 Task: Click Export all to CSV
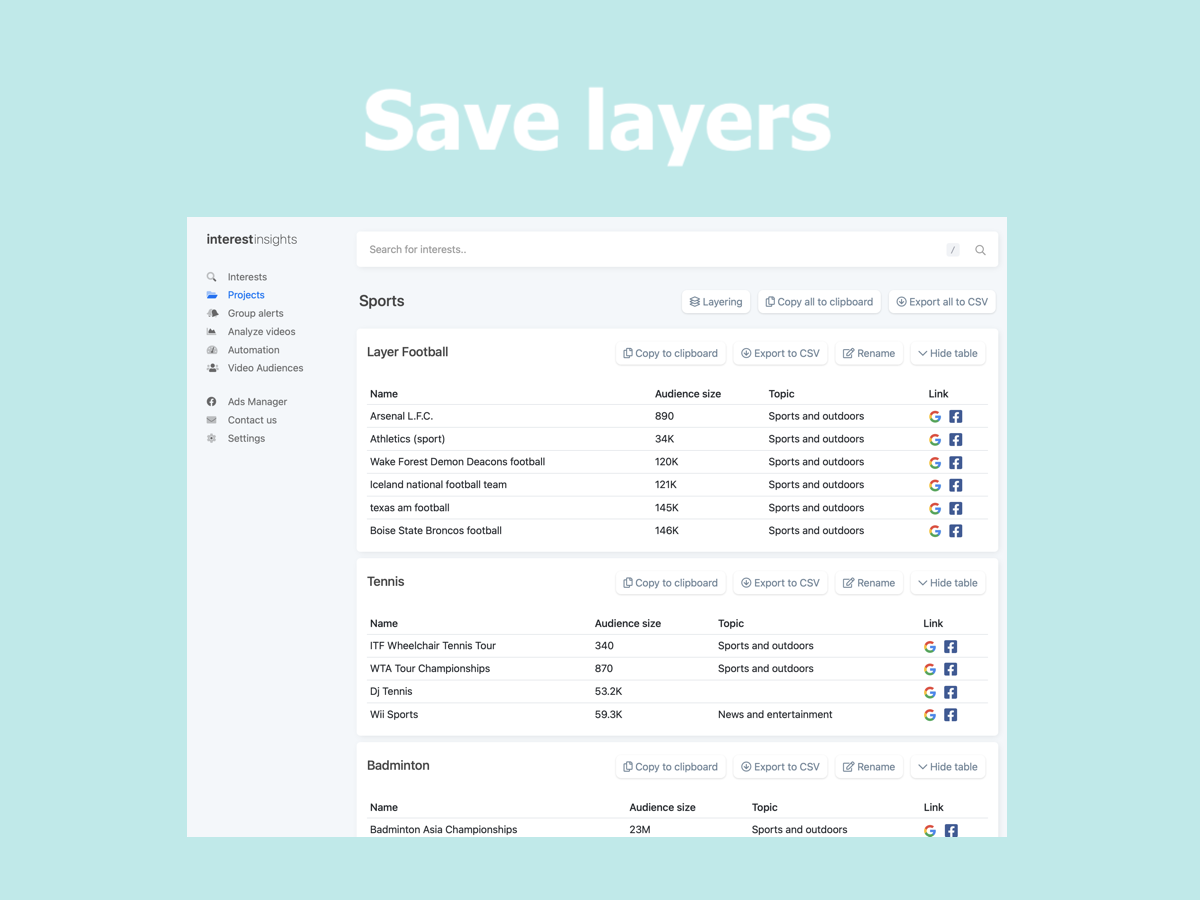(942, 302)
